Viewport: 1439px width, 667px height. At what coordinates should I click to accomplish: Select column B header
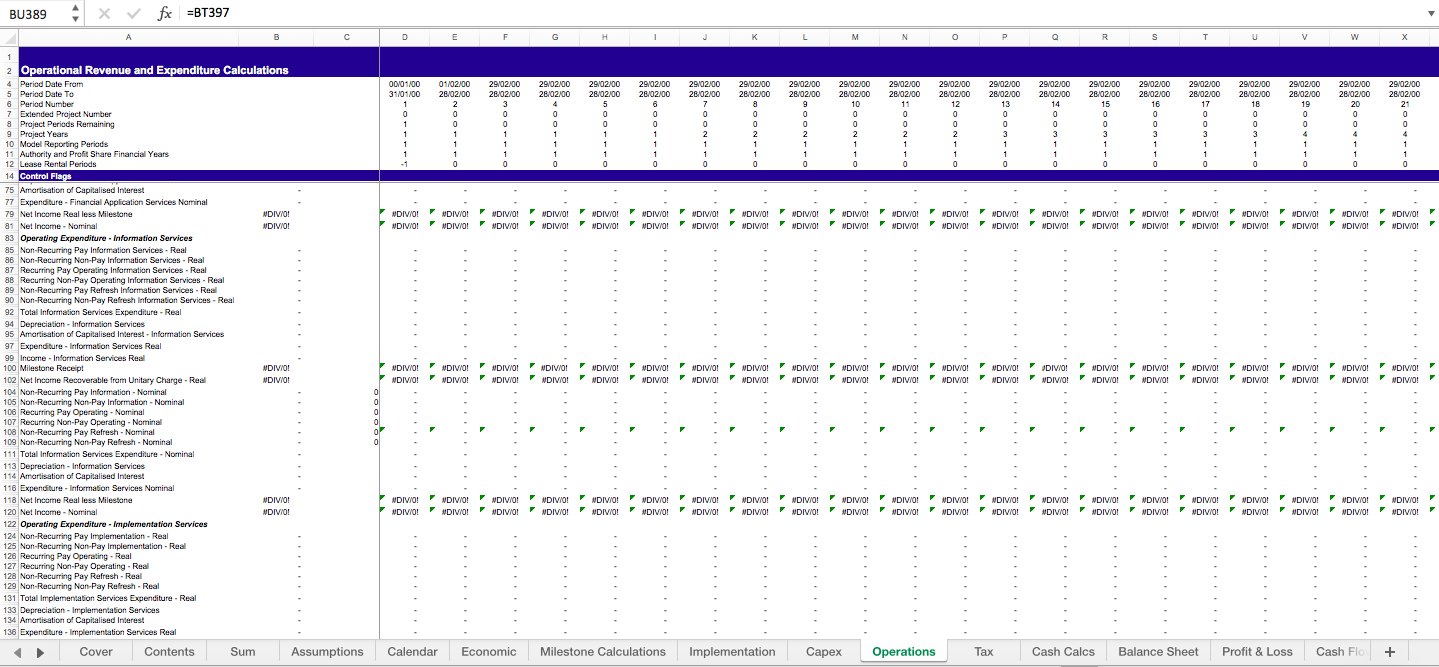click(276, 37)
